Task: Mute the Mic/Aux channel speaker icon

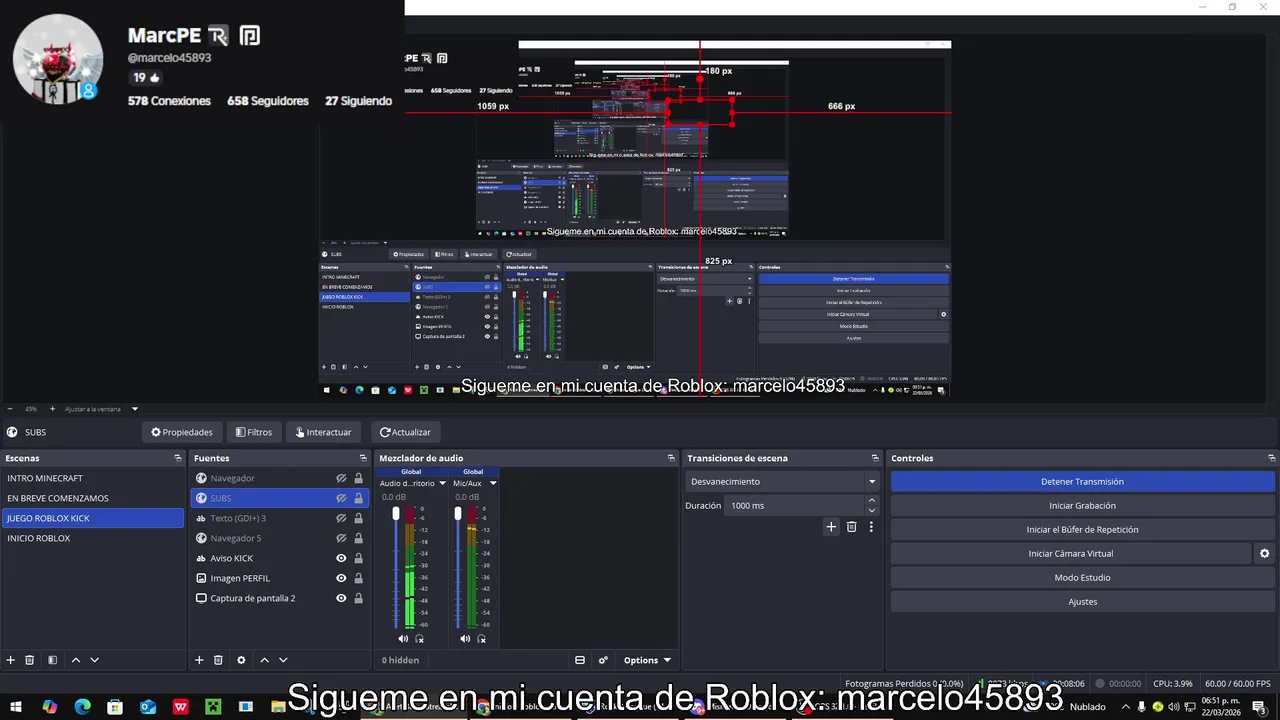Action: (x=465, y=638)
